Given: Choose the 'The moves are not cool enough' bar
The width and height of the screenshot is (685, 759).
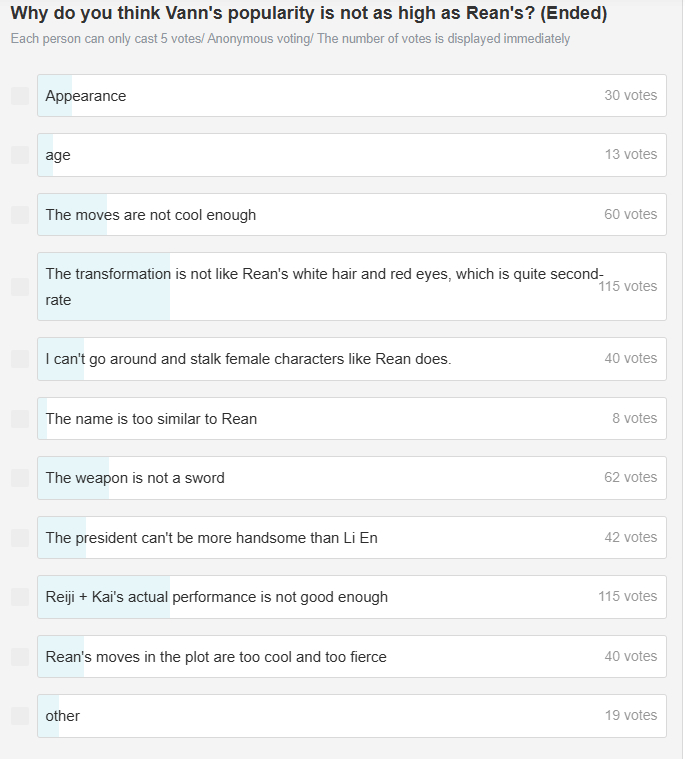Looking at the screenshot, I should pyautogui.click(x=351, y=215).
